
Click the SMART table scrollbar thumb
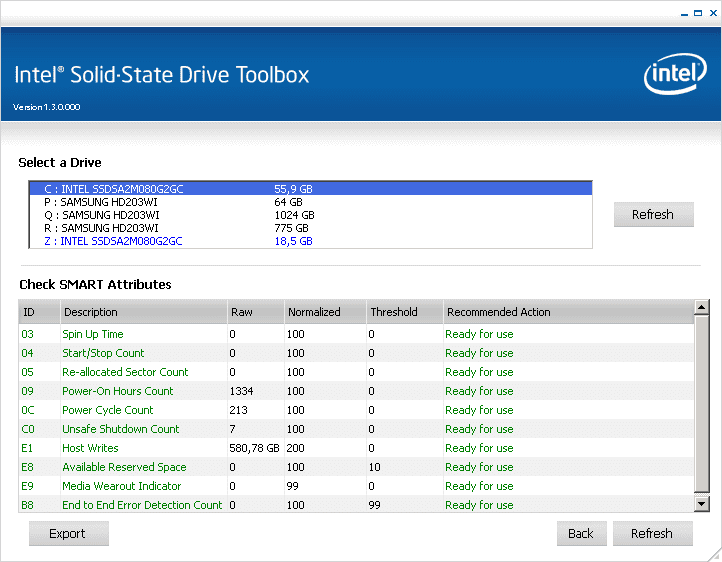coord(701,404)
